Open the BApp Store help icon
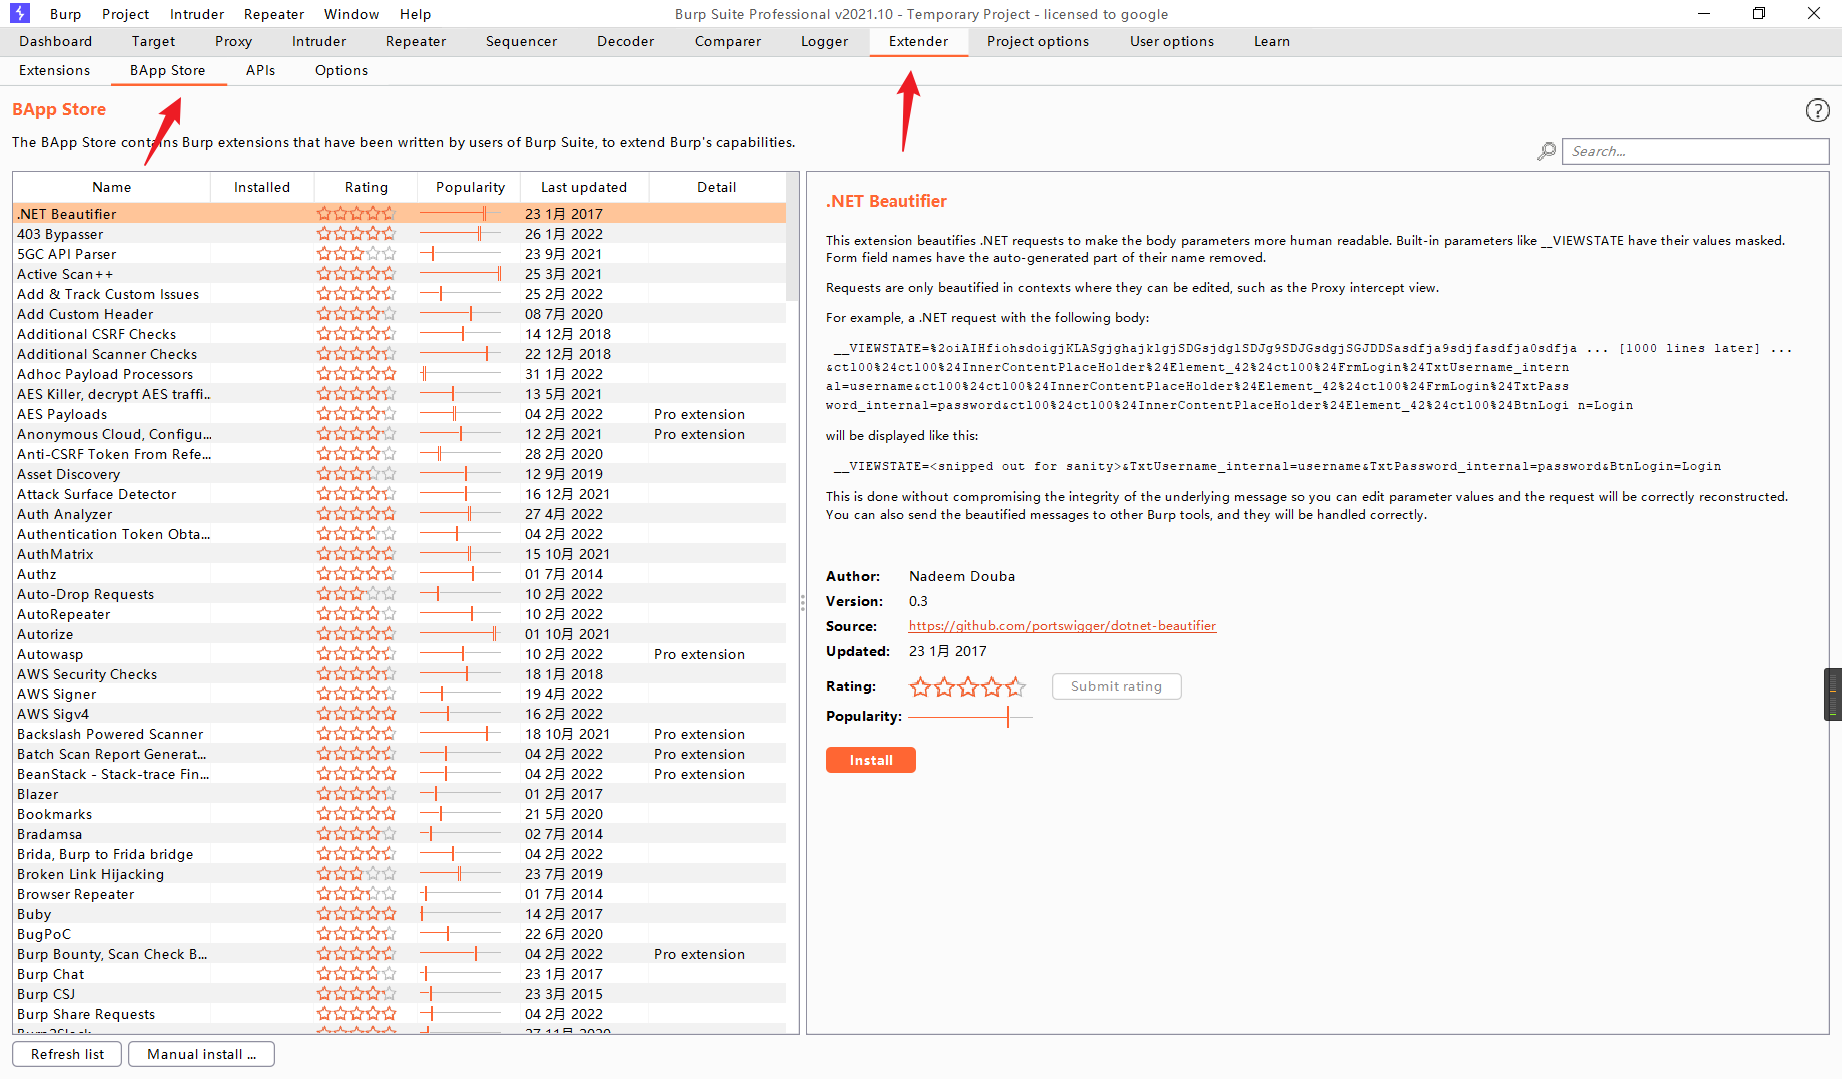 pyautogui.click(x=1817, y=110)
